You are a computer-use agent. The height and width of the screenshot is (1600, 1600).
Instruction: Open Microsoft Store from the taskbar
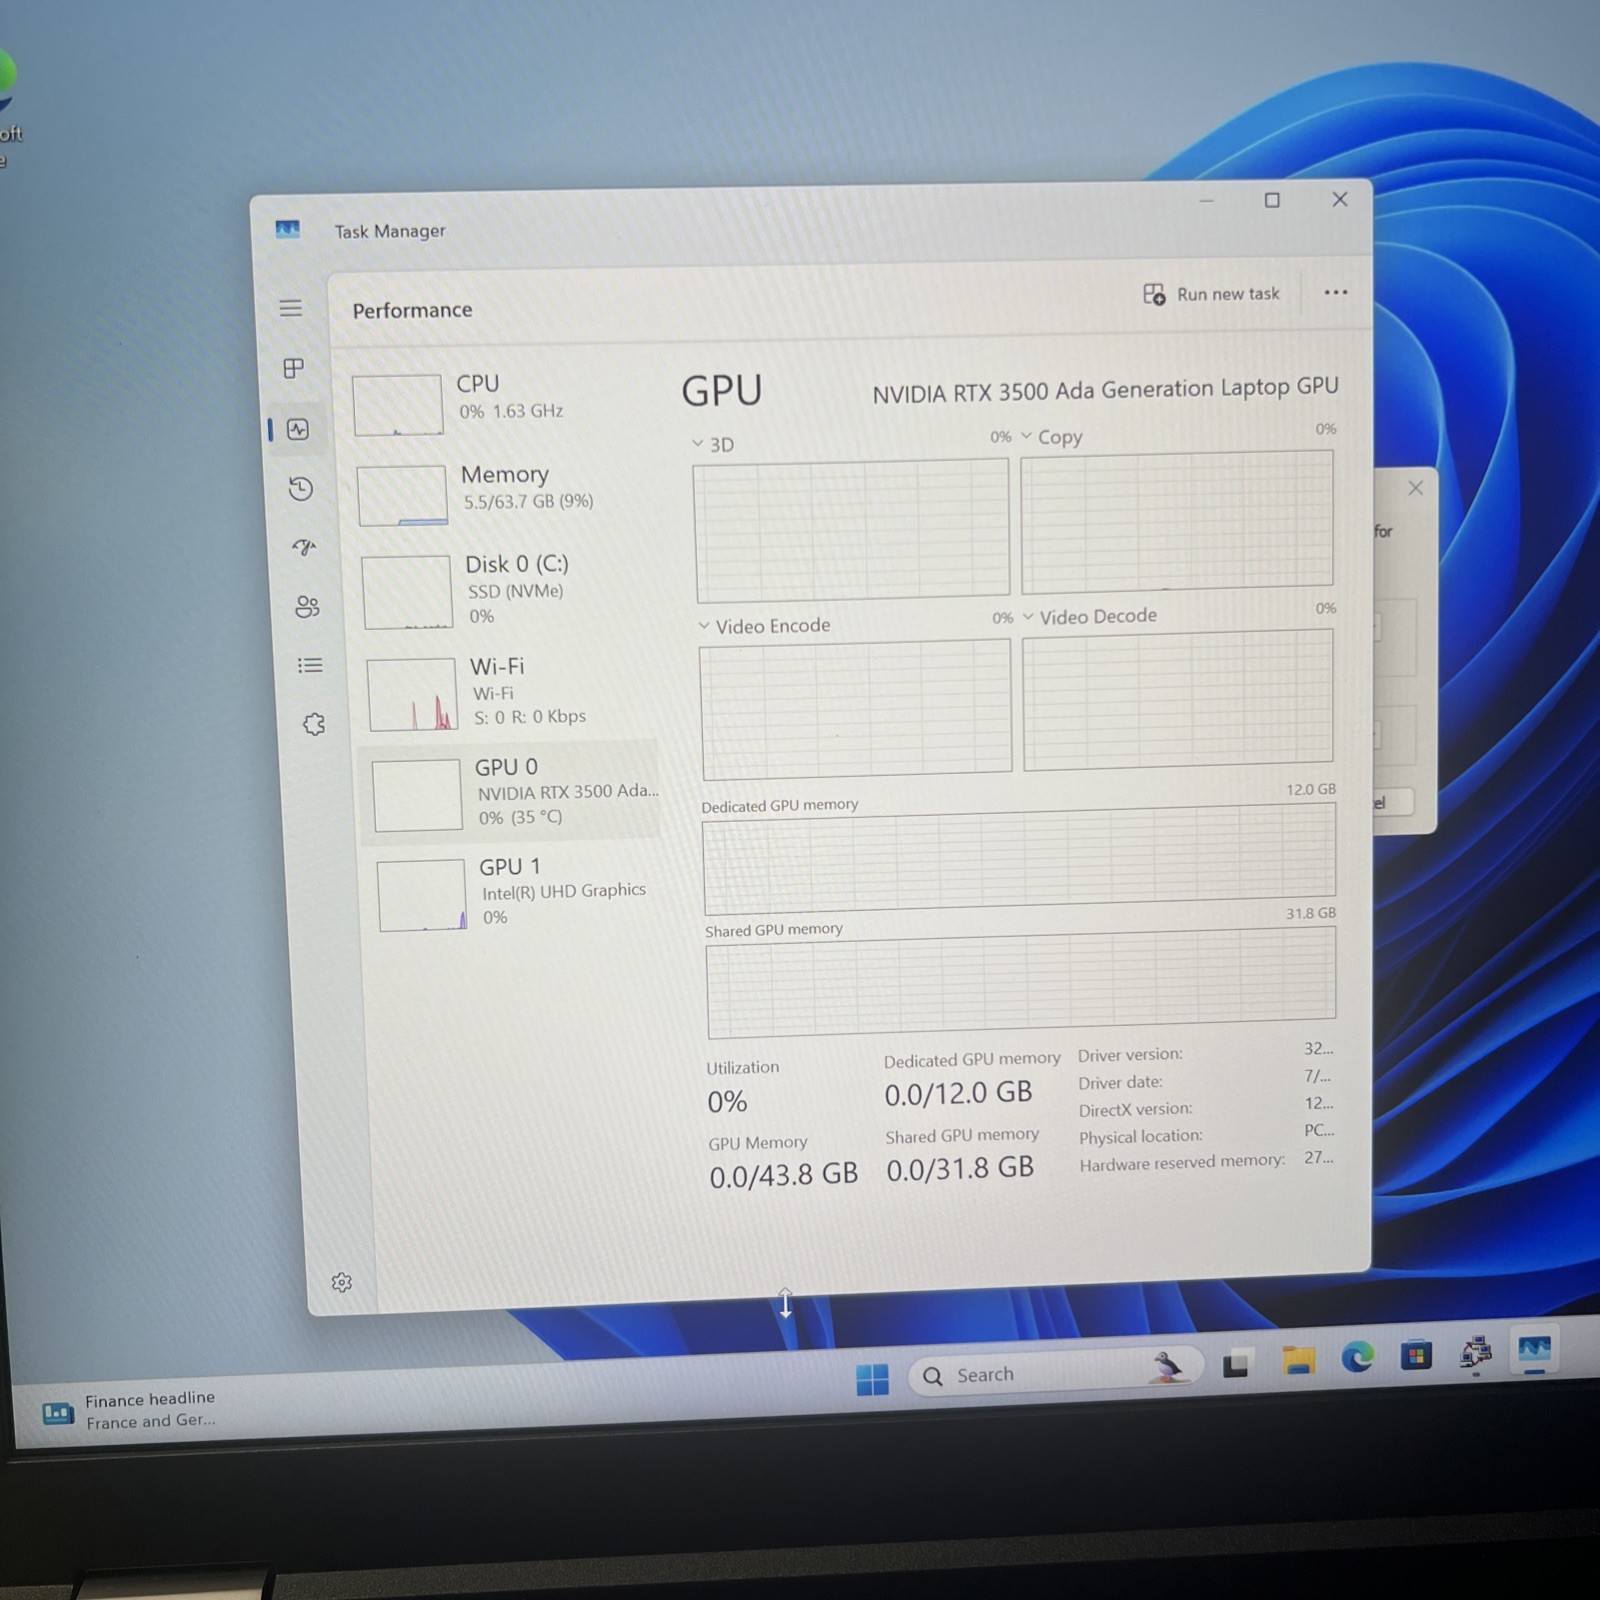(1416, 1356)
